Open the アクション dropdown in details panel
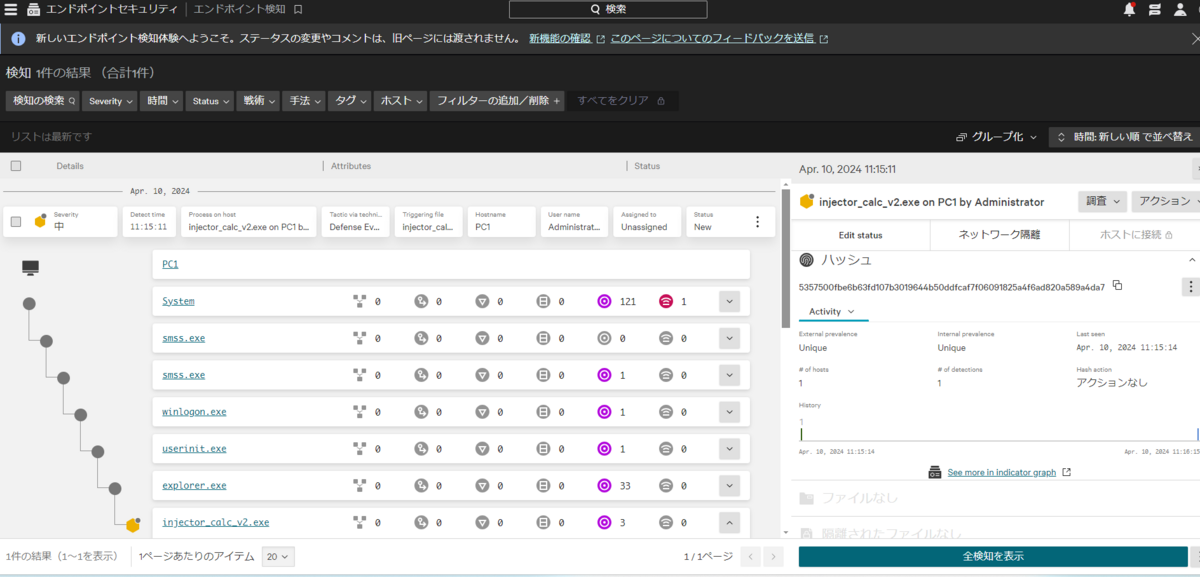1200x577 pixels. click(x=1166, y=201)
